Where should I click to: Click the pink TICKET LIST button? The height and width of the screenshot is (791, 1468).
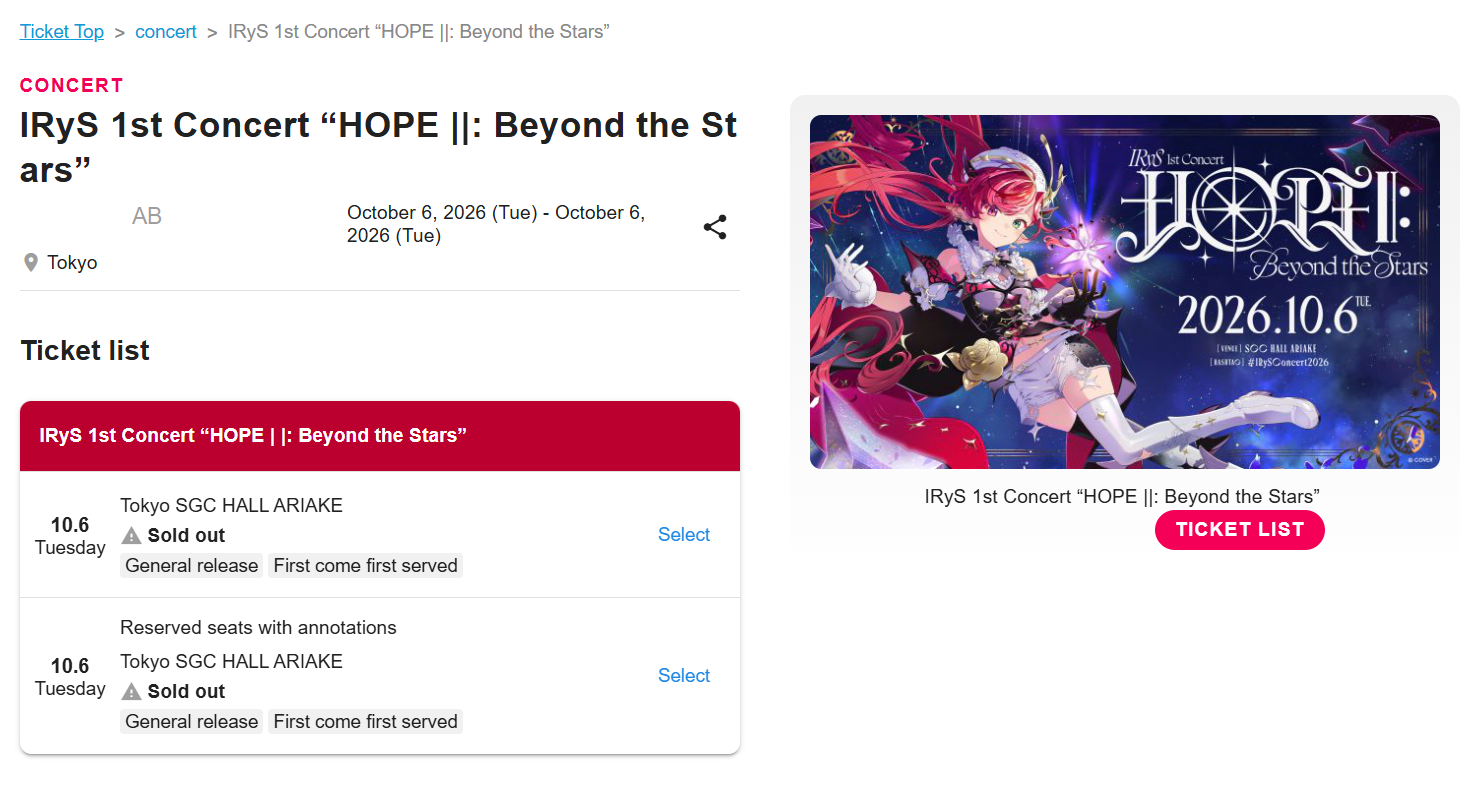(x=1240, y=530)
